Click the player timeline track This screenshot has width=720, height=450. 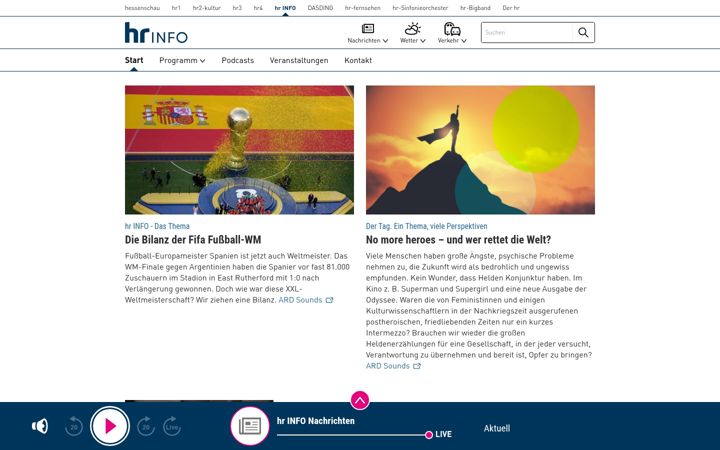tap(351, 435)
